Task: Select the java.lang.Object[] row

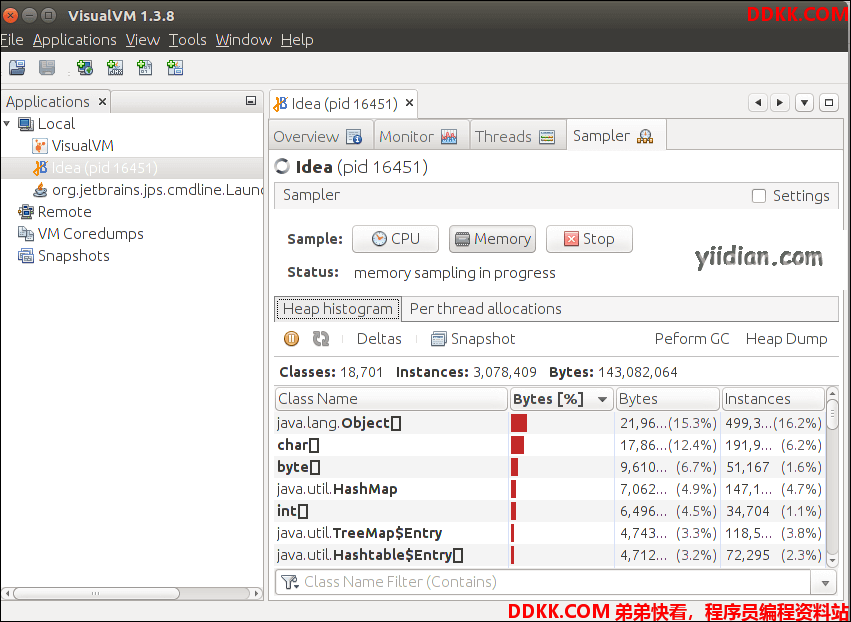Action: point(549,423)
